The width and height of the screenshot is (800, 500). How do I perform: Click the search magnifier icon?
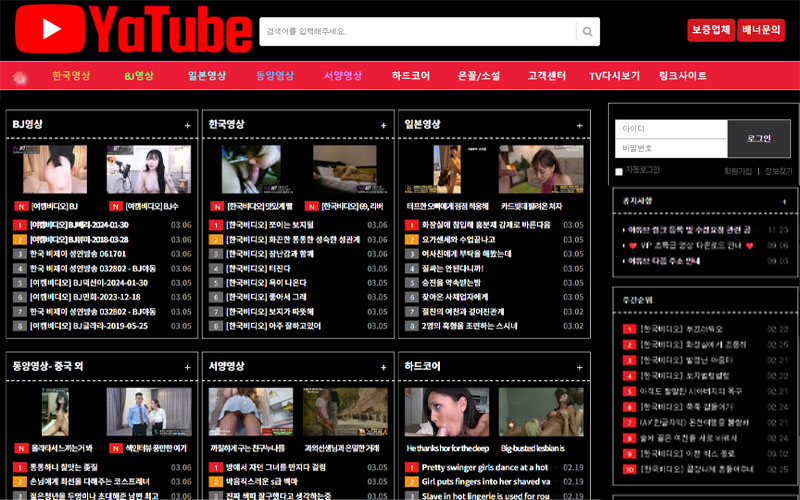click(x=587, y=32)
